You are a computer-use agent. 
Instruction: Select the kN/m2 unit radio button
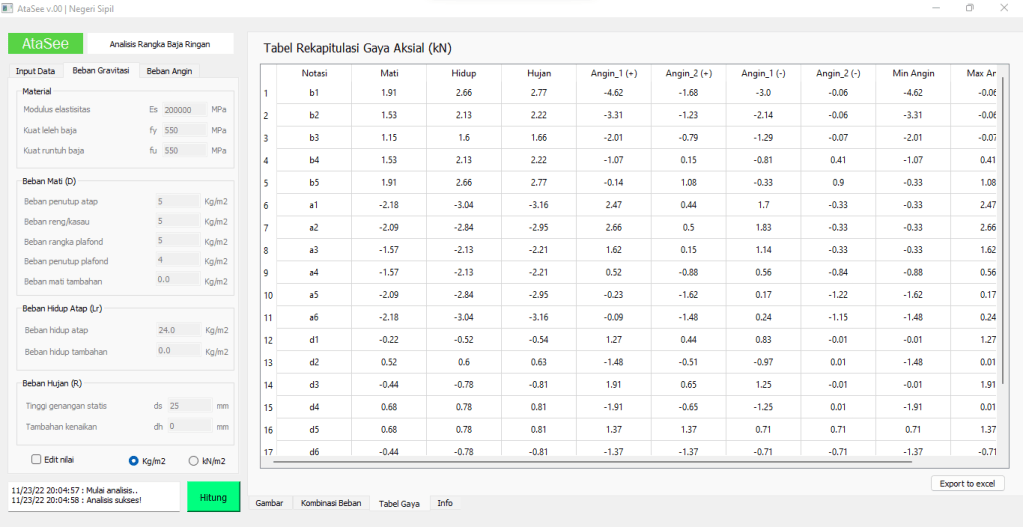click(194, 461)
